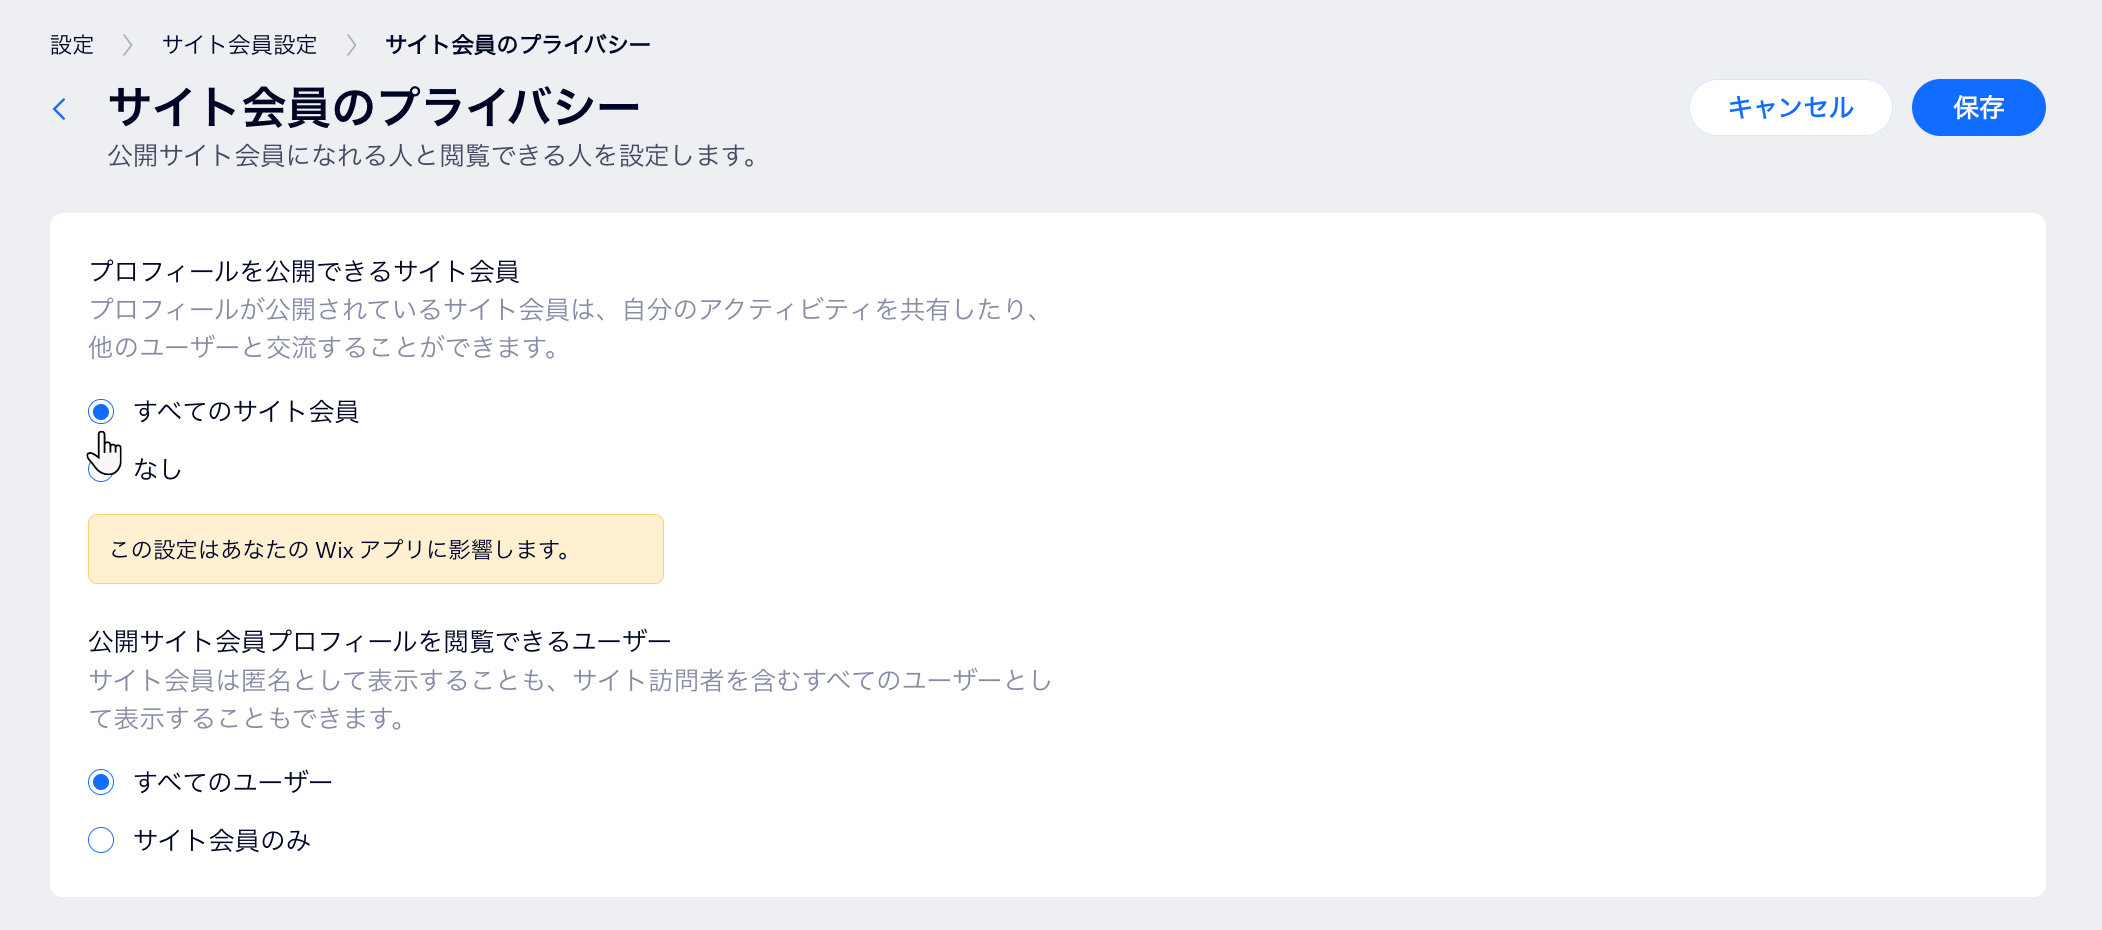
Task: Navigate to 設定 via breadcrumb link
Action: click(x=69, y=45)
